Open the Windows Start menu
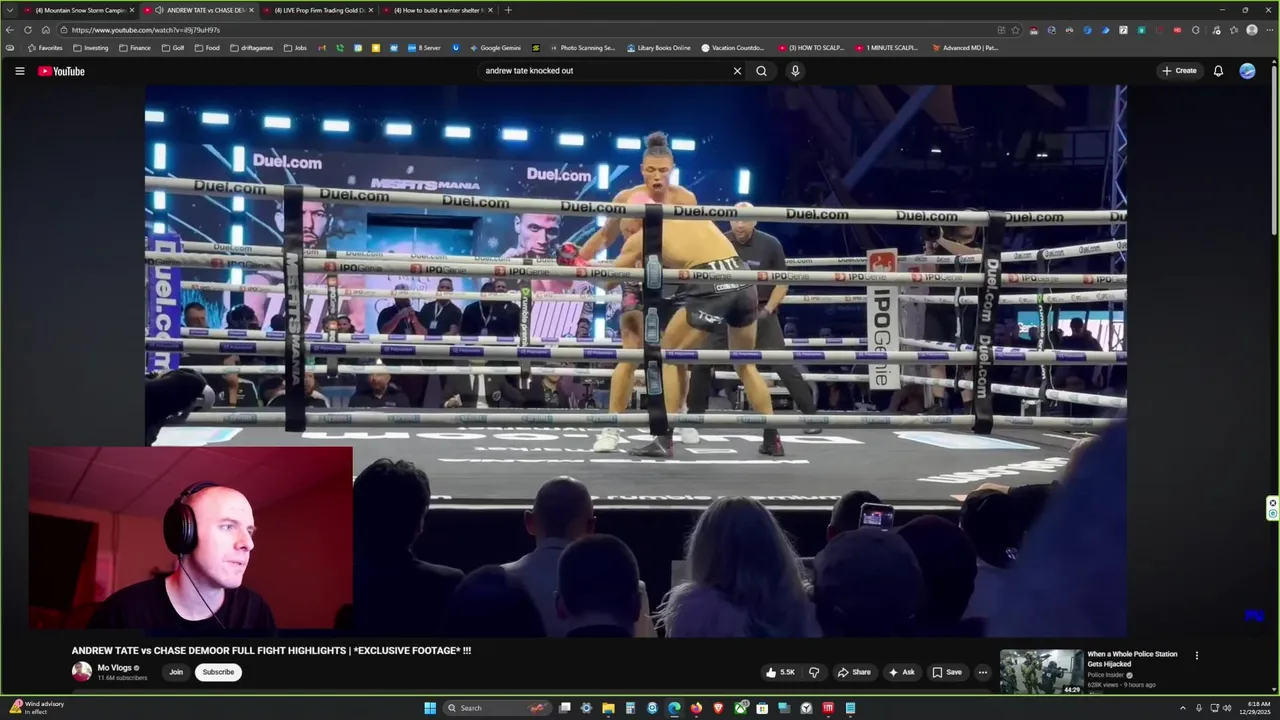The image size is (1280, 720). click(x=430, y=708)
